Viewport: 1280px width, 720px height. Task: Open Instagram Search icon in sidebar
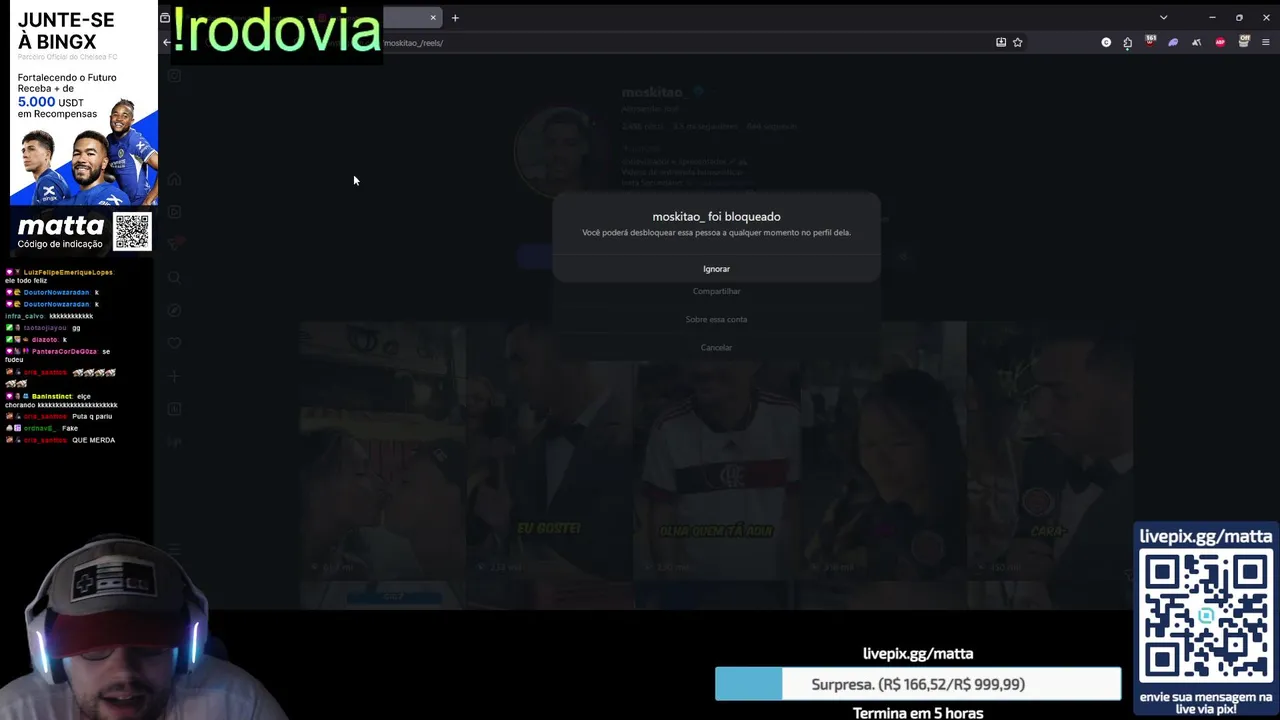point(174,278)
